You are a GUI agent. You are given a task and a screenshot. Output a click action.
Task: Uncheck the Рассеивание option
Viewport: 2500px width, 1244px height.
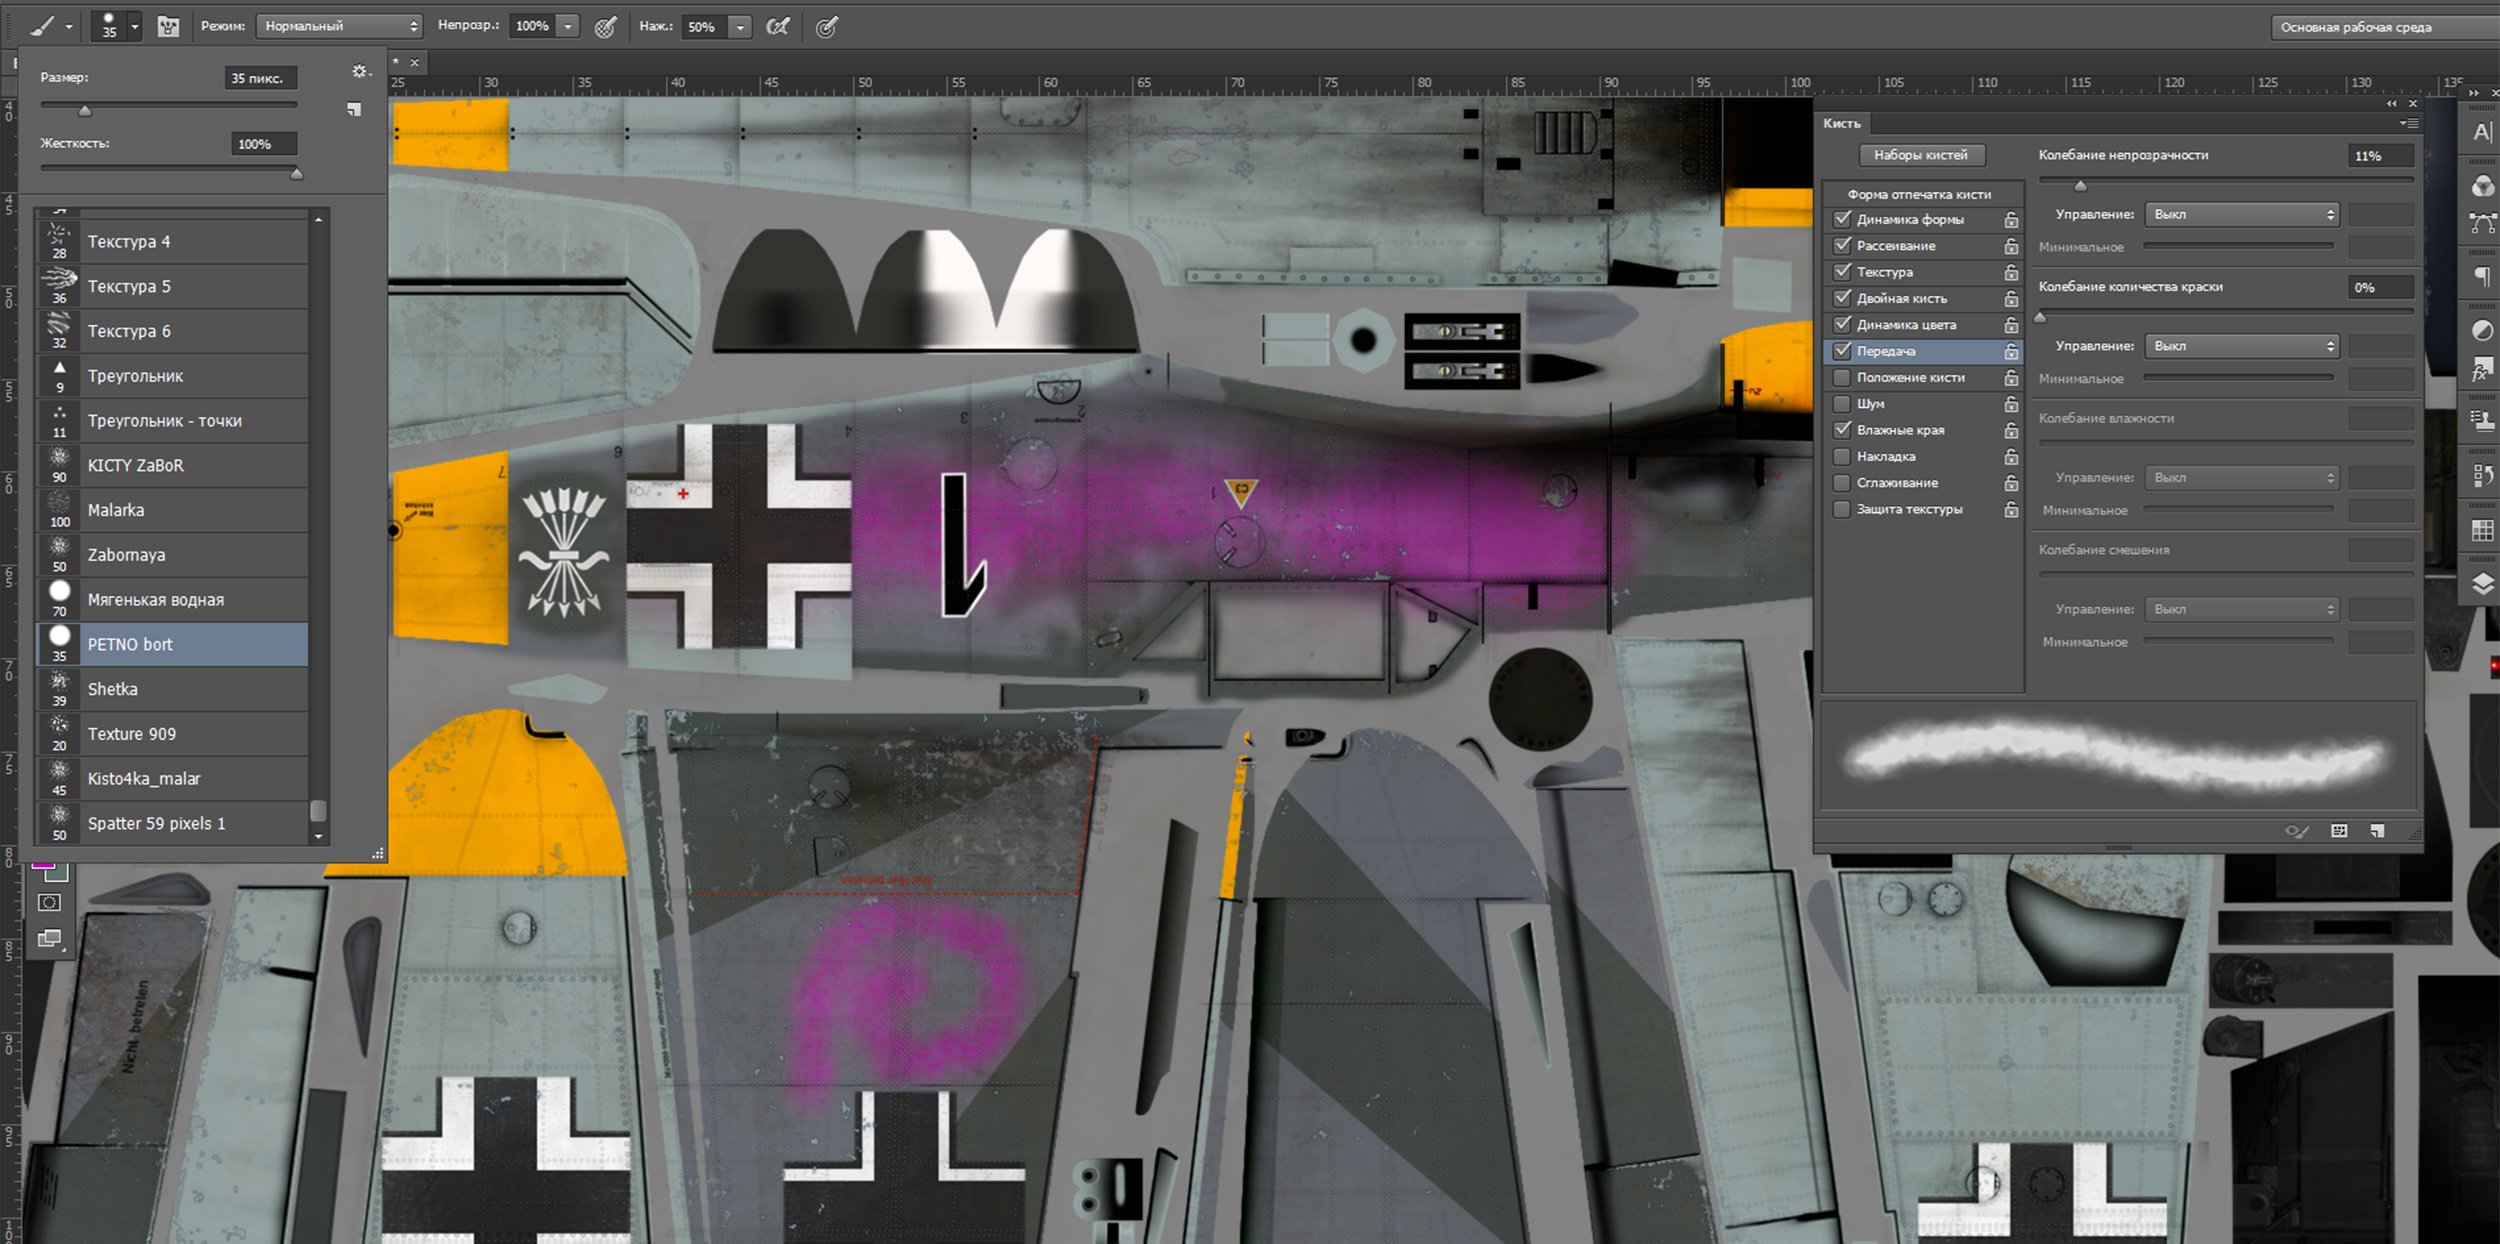tap(1841, 245)
